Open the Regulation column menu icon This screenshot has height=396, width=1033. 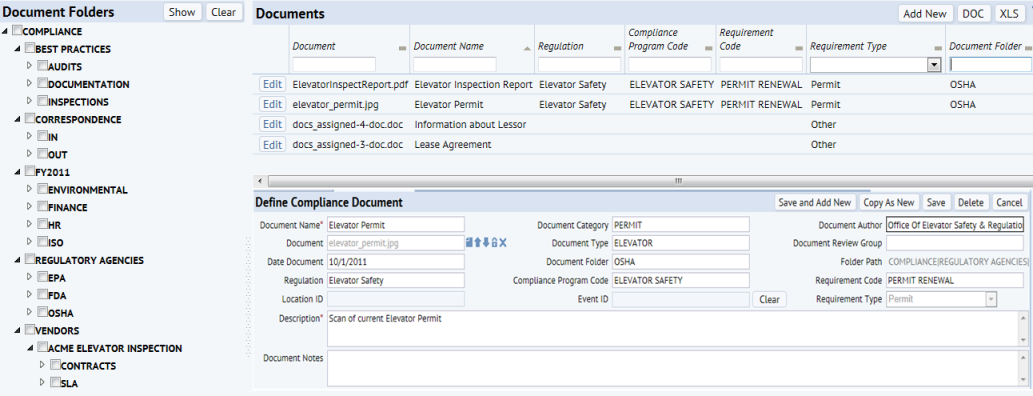(x=617, y=49)
